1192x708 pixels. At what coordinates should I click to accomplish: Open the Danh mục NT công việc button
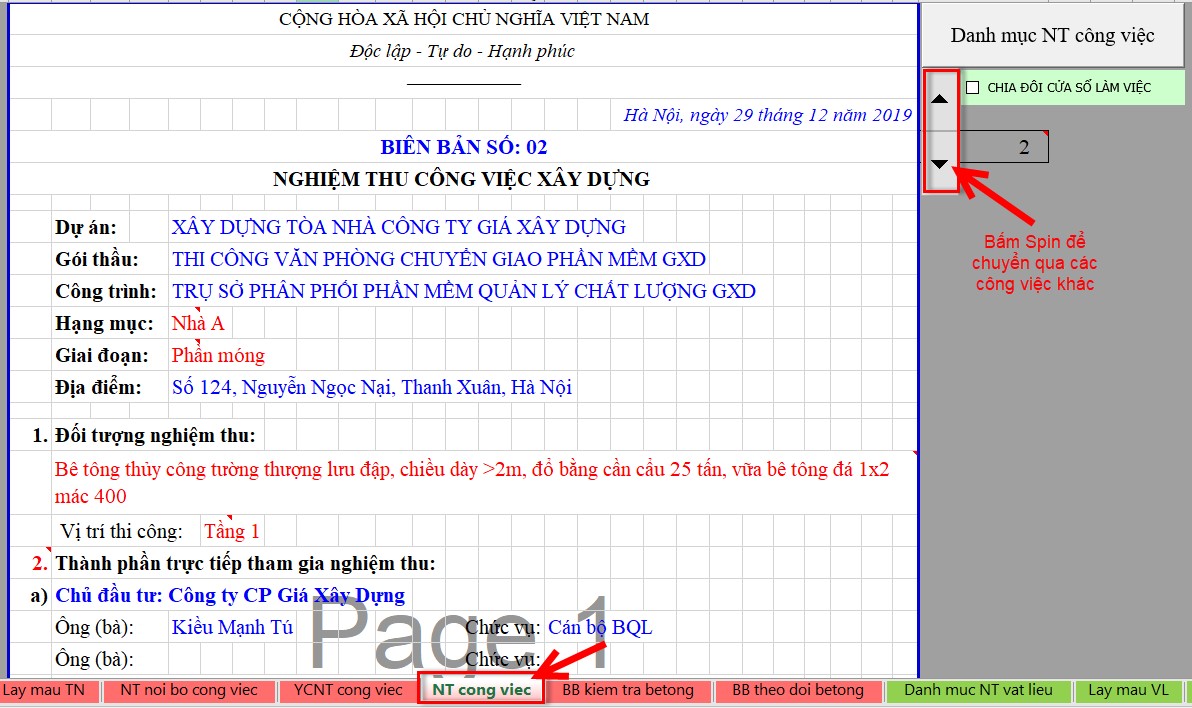[1052, 36]
